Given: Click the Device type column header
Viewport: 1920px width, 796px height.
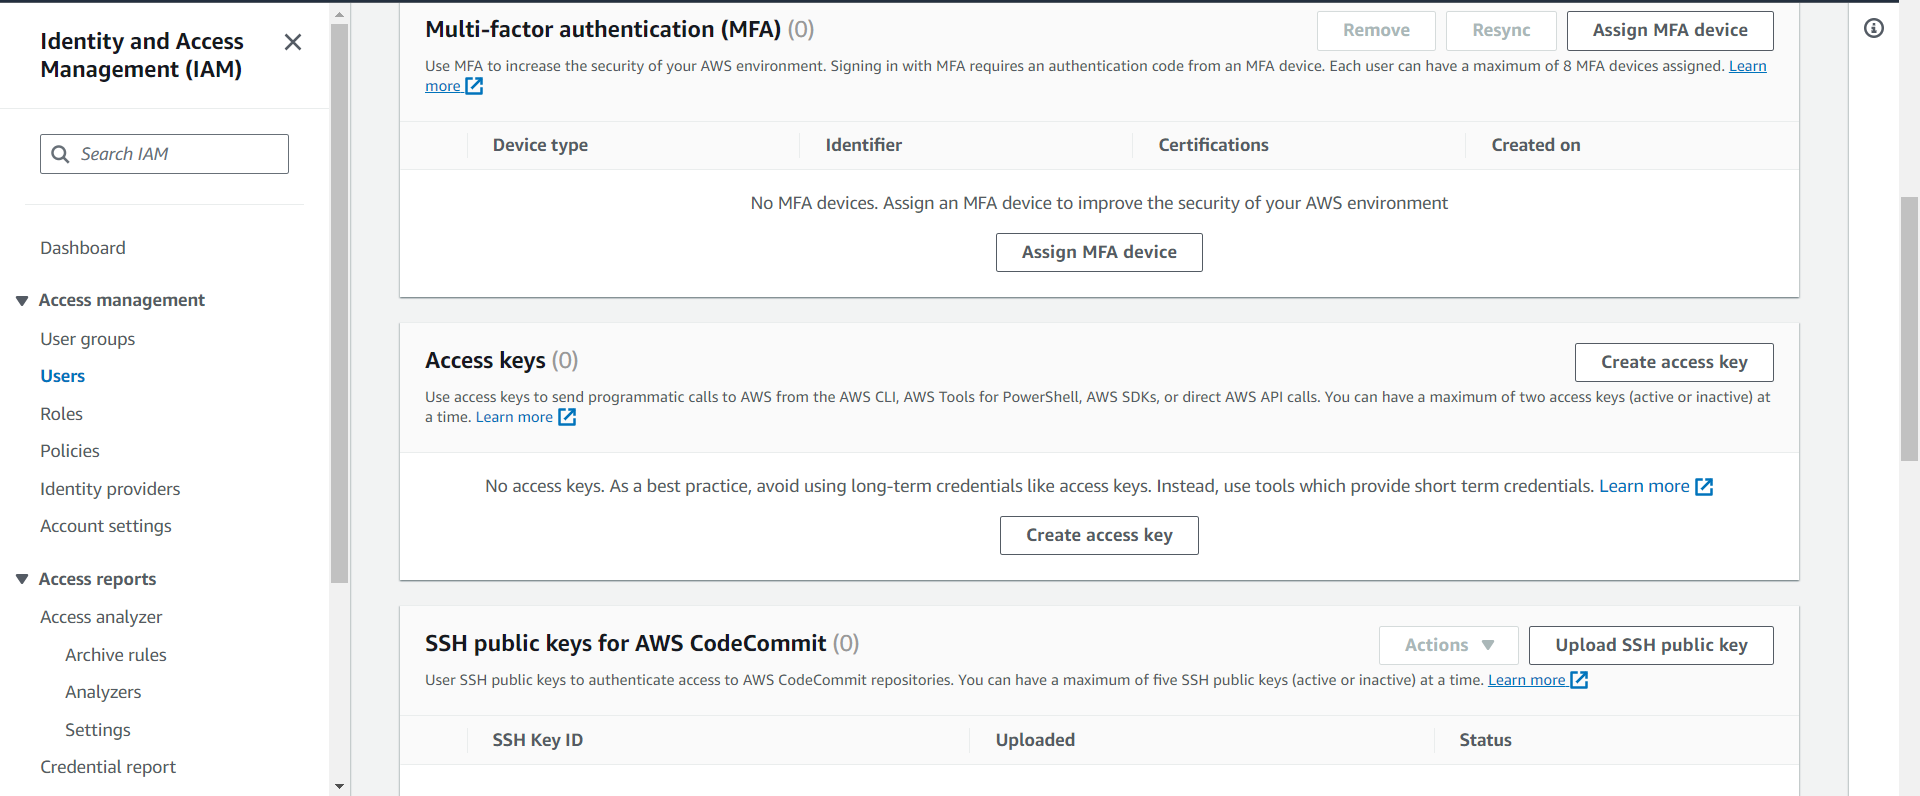Looking at the screenshot, I should point(540,145).
